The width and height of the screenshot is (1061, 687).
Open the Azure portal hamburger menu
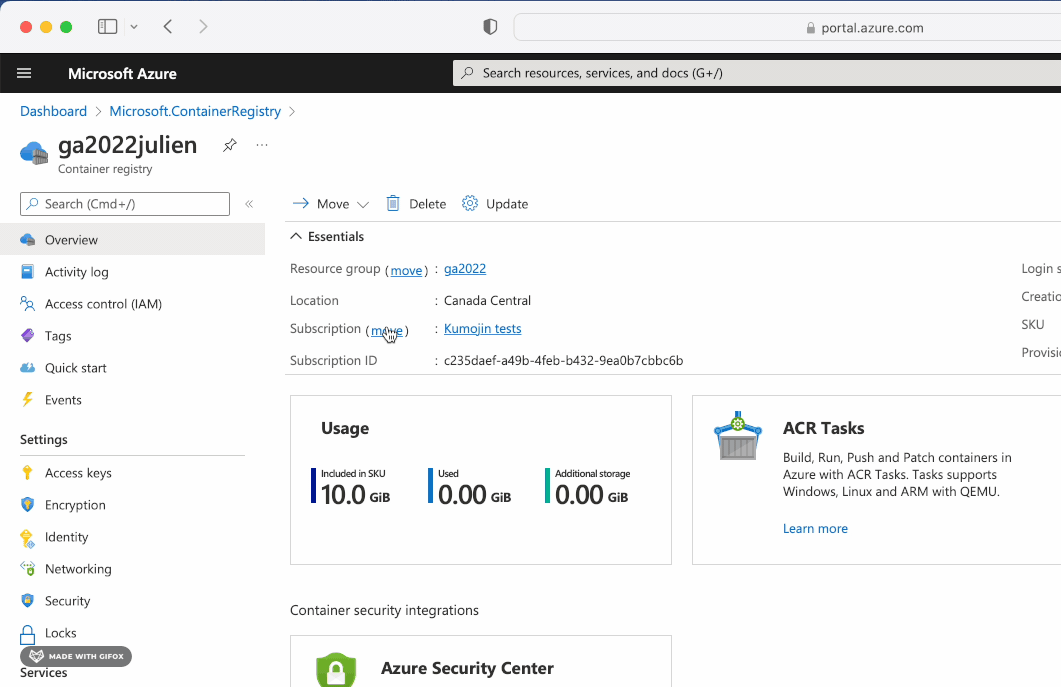24,73
